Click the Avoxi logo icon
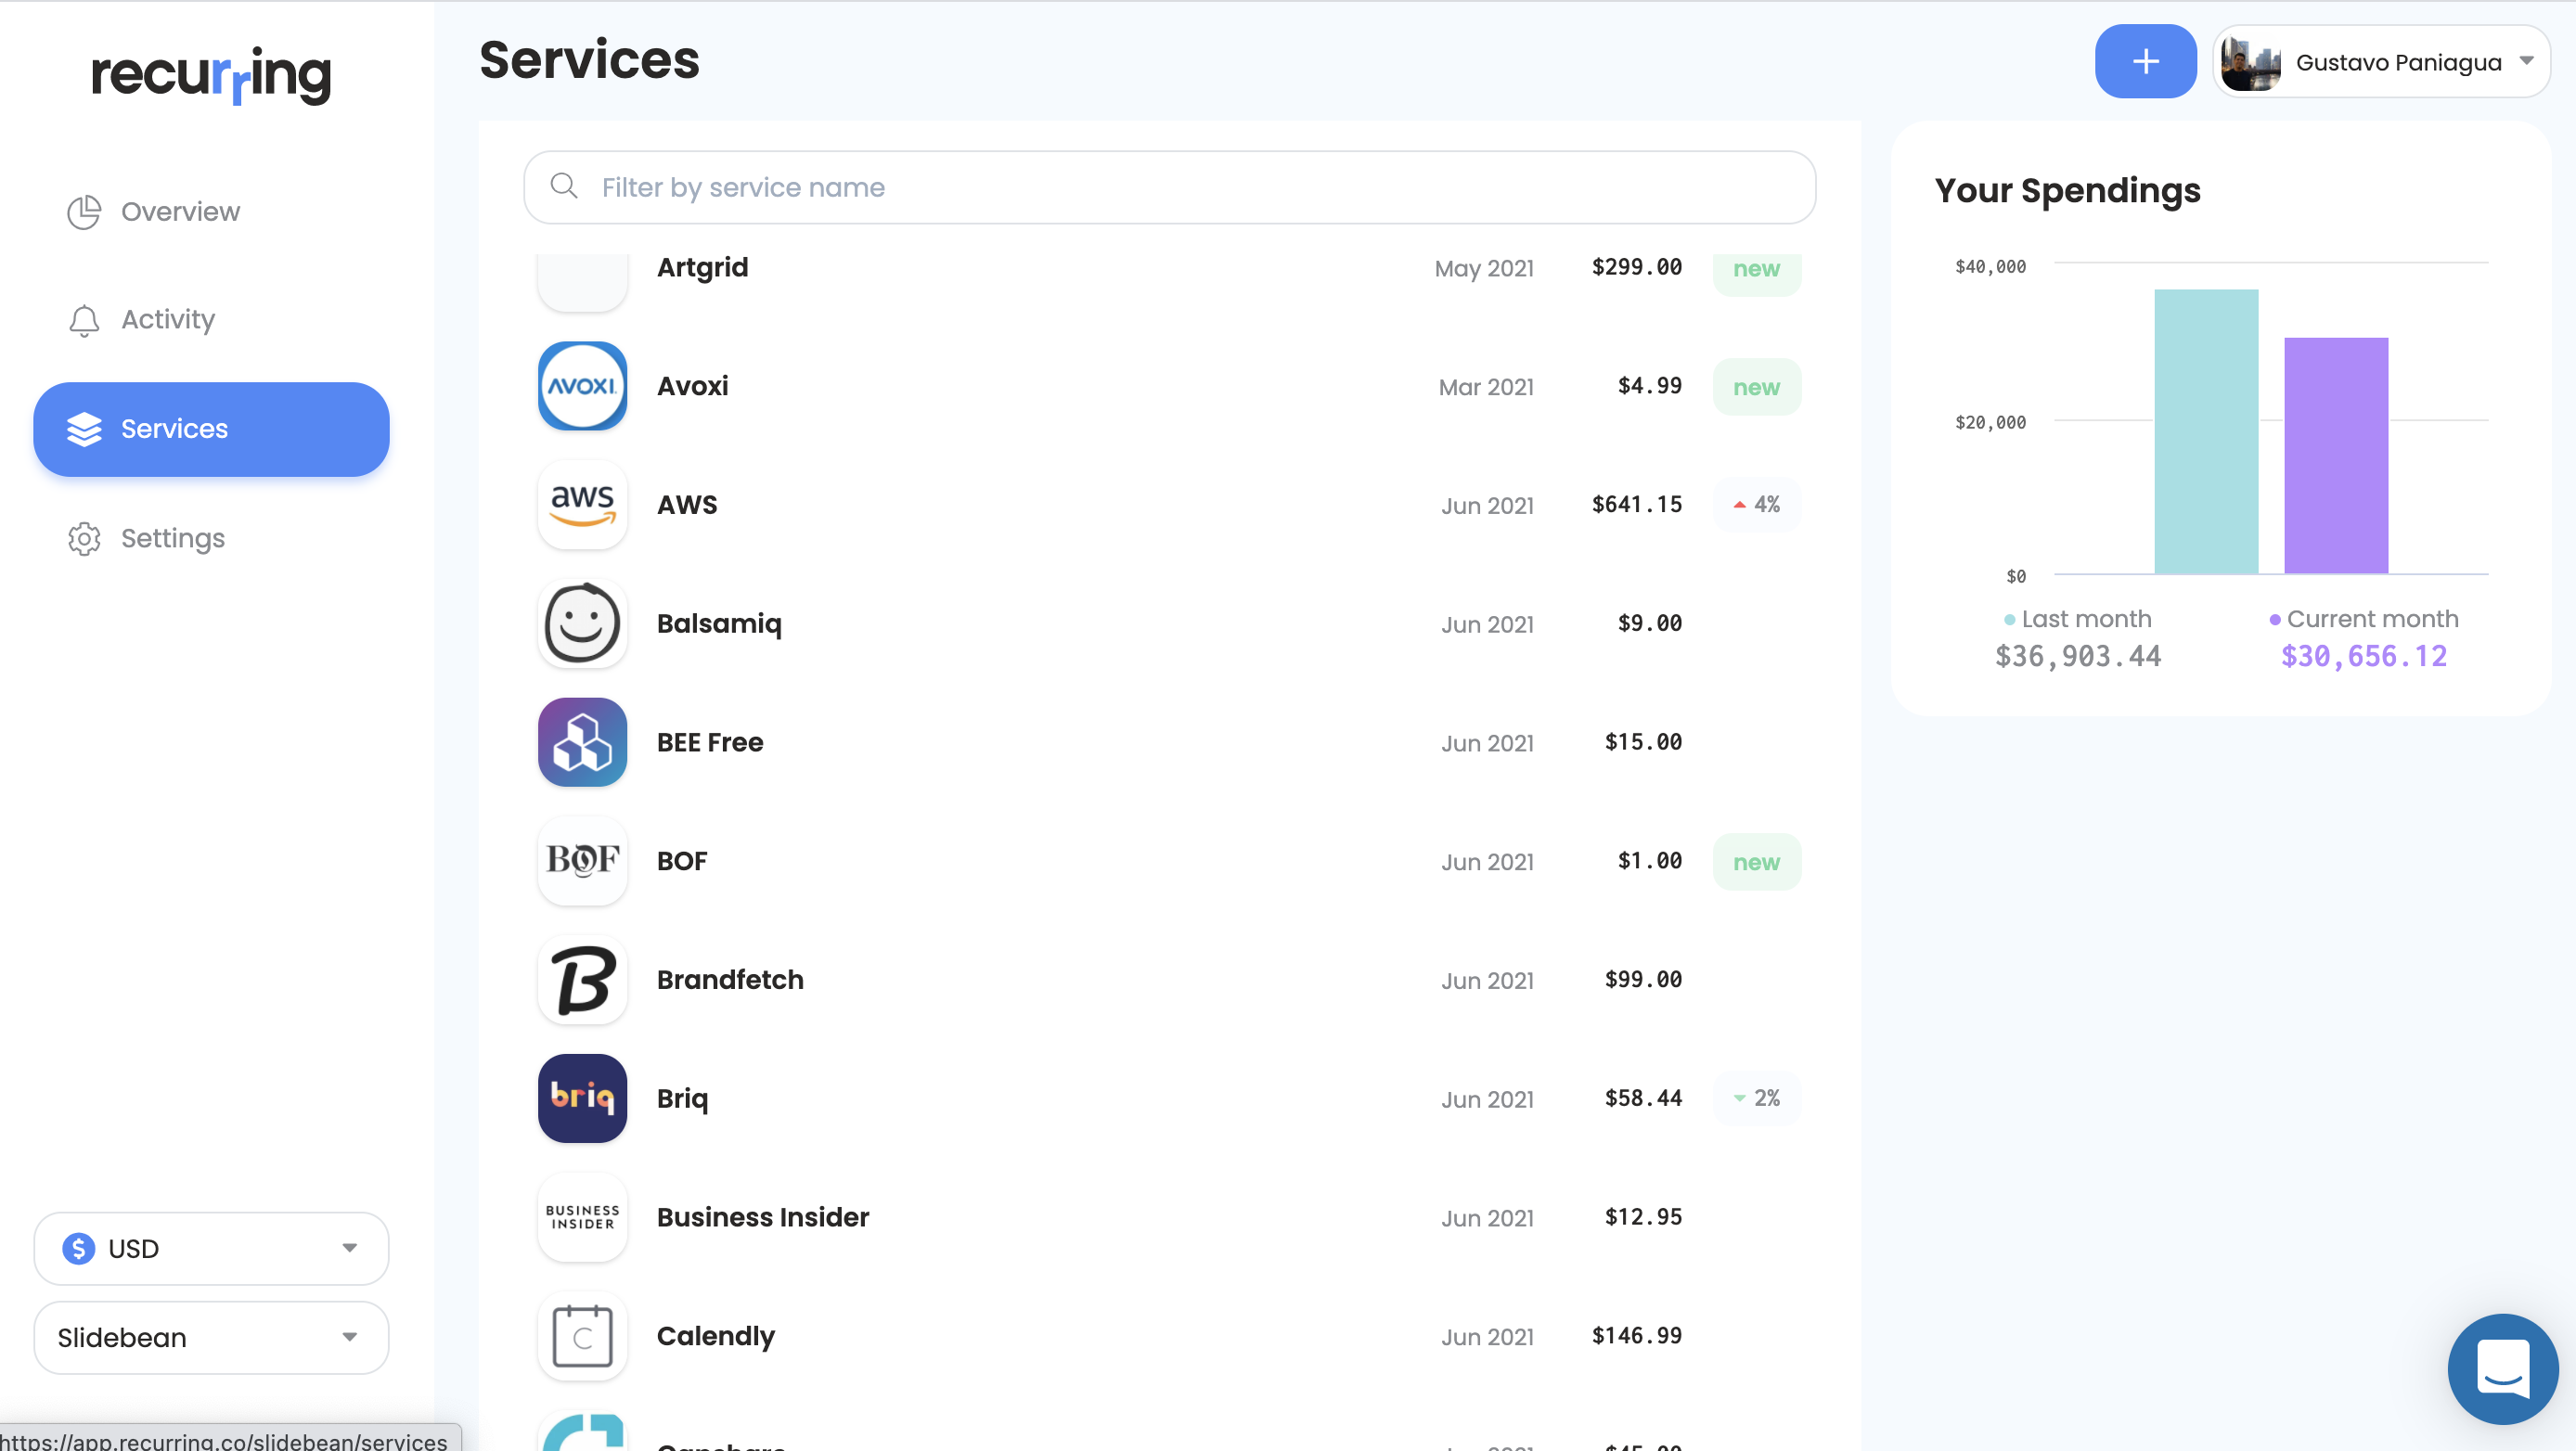Viewport: 2576px width, 1451px height. 582,386
